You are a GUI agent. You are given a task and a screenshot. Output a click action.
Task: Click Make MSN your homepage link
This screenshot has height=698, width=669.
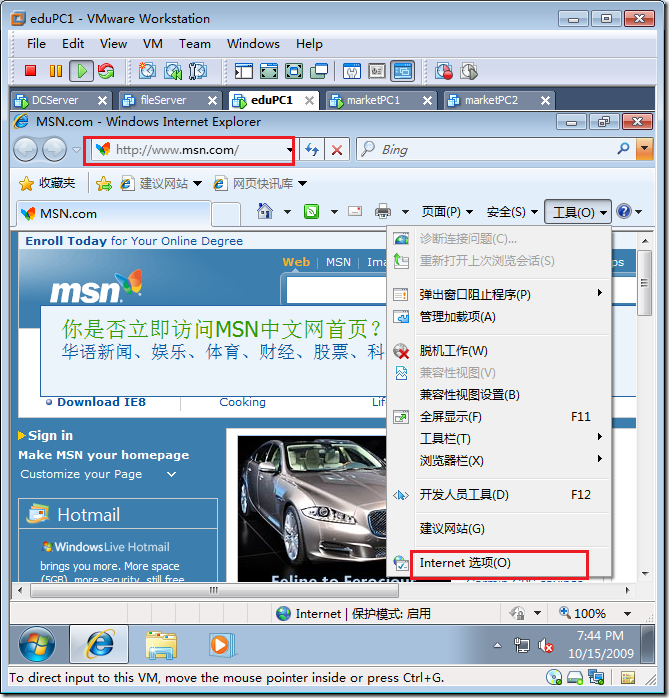coord(104,455)
